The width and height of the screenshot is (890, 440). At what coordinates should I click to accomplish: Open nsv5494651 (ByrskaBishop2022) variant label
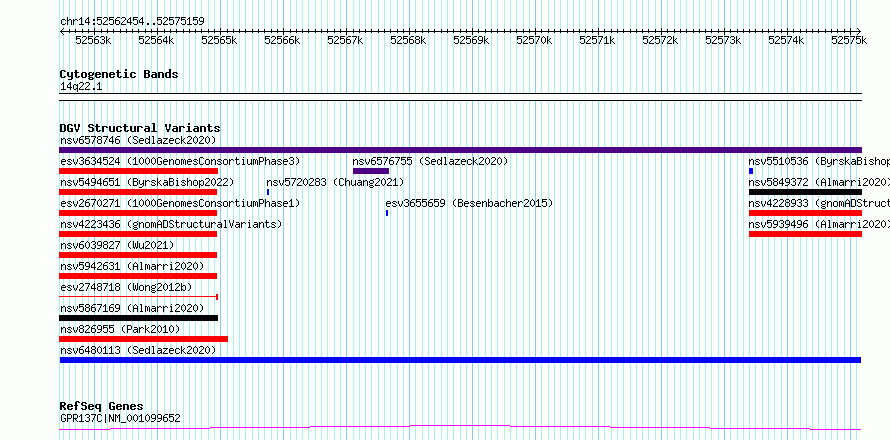click(x=147, y=182)
